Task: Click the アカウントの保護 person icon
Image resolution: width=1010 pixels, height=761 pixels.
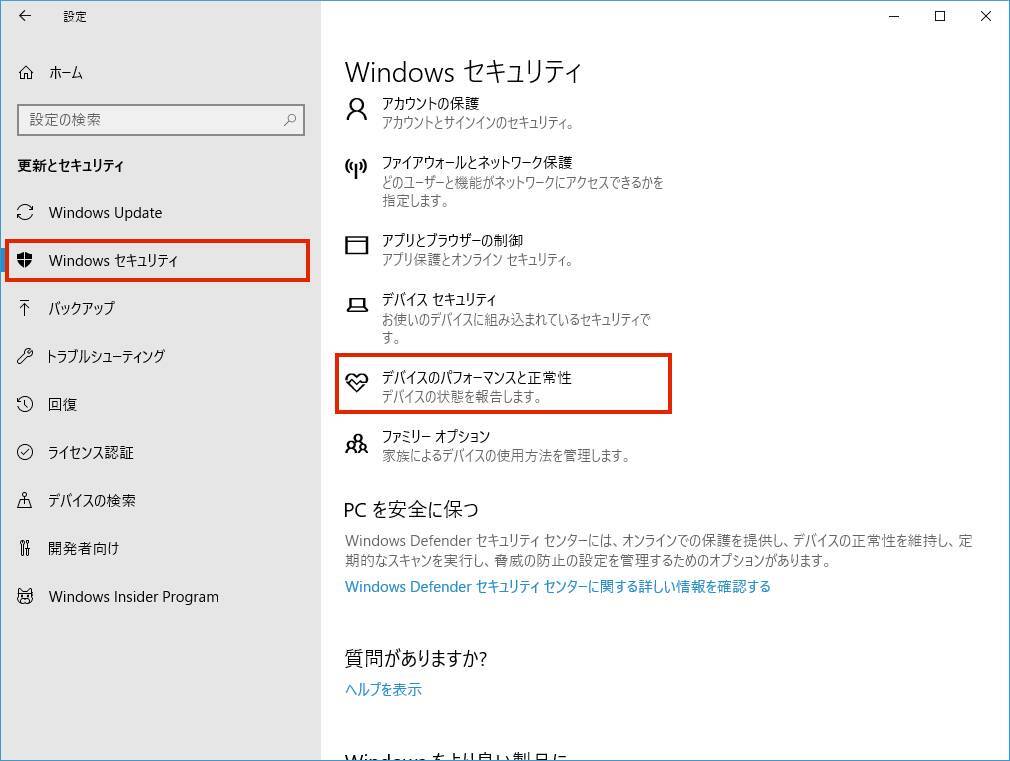Action: pyautogui.click(x=357, y=109)
